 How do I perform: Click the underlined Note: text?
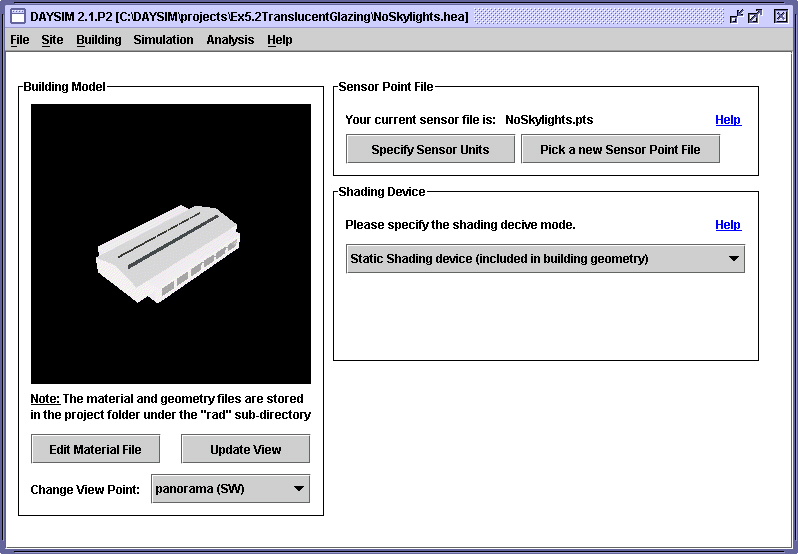click(45, 399)
